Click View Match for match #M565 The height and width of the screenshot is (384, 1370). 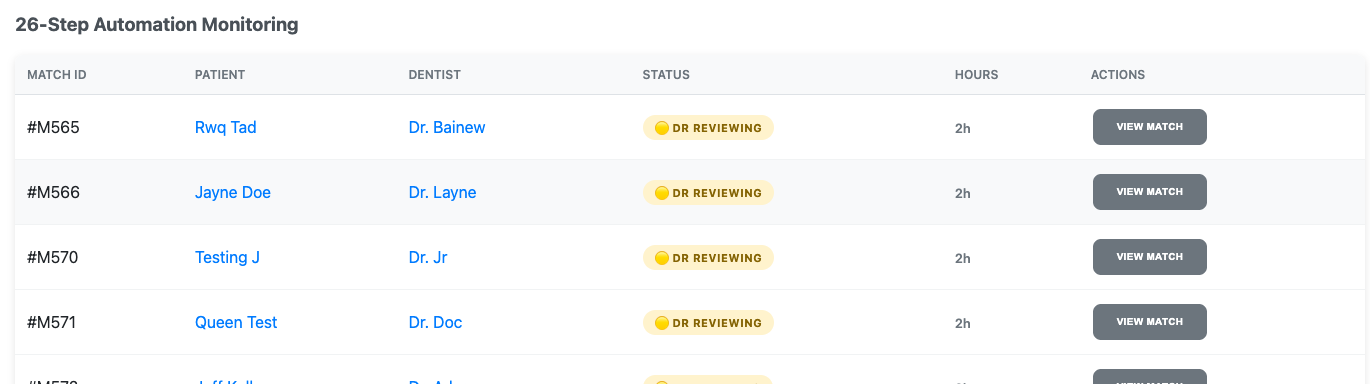click(x=1149, y=127)
